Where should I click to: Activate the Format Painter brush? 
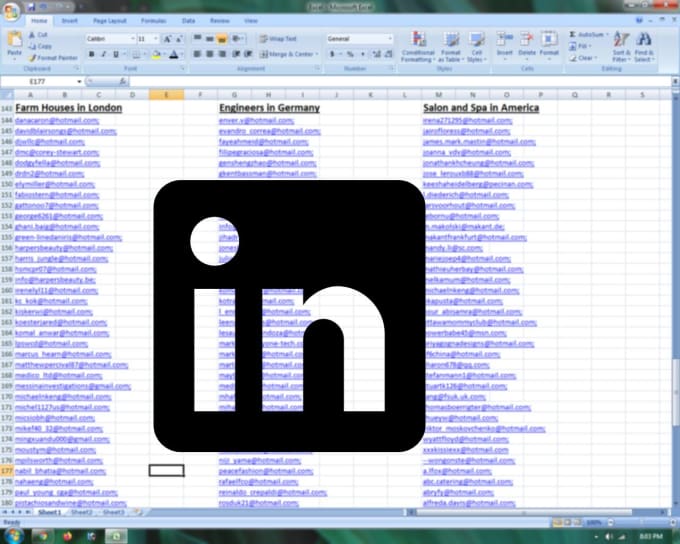[x=53, y=58]
